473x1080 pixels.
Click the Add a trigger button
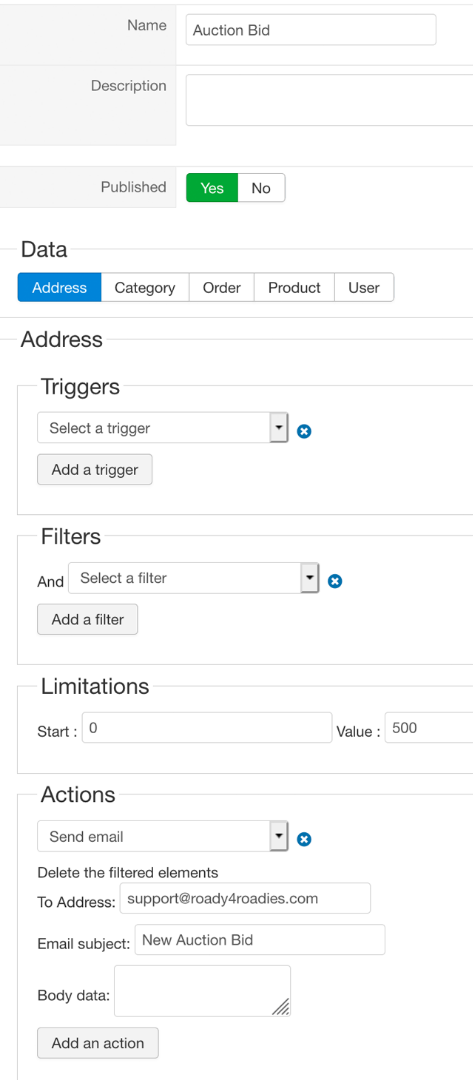(95, 470)
